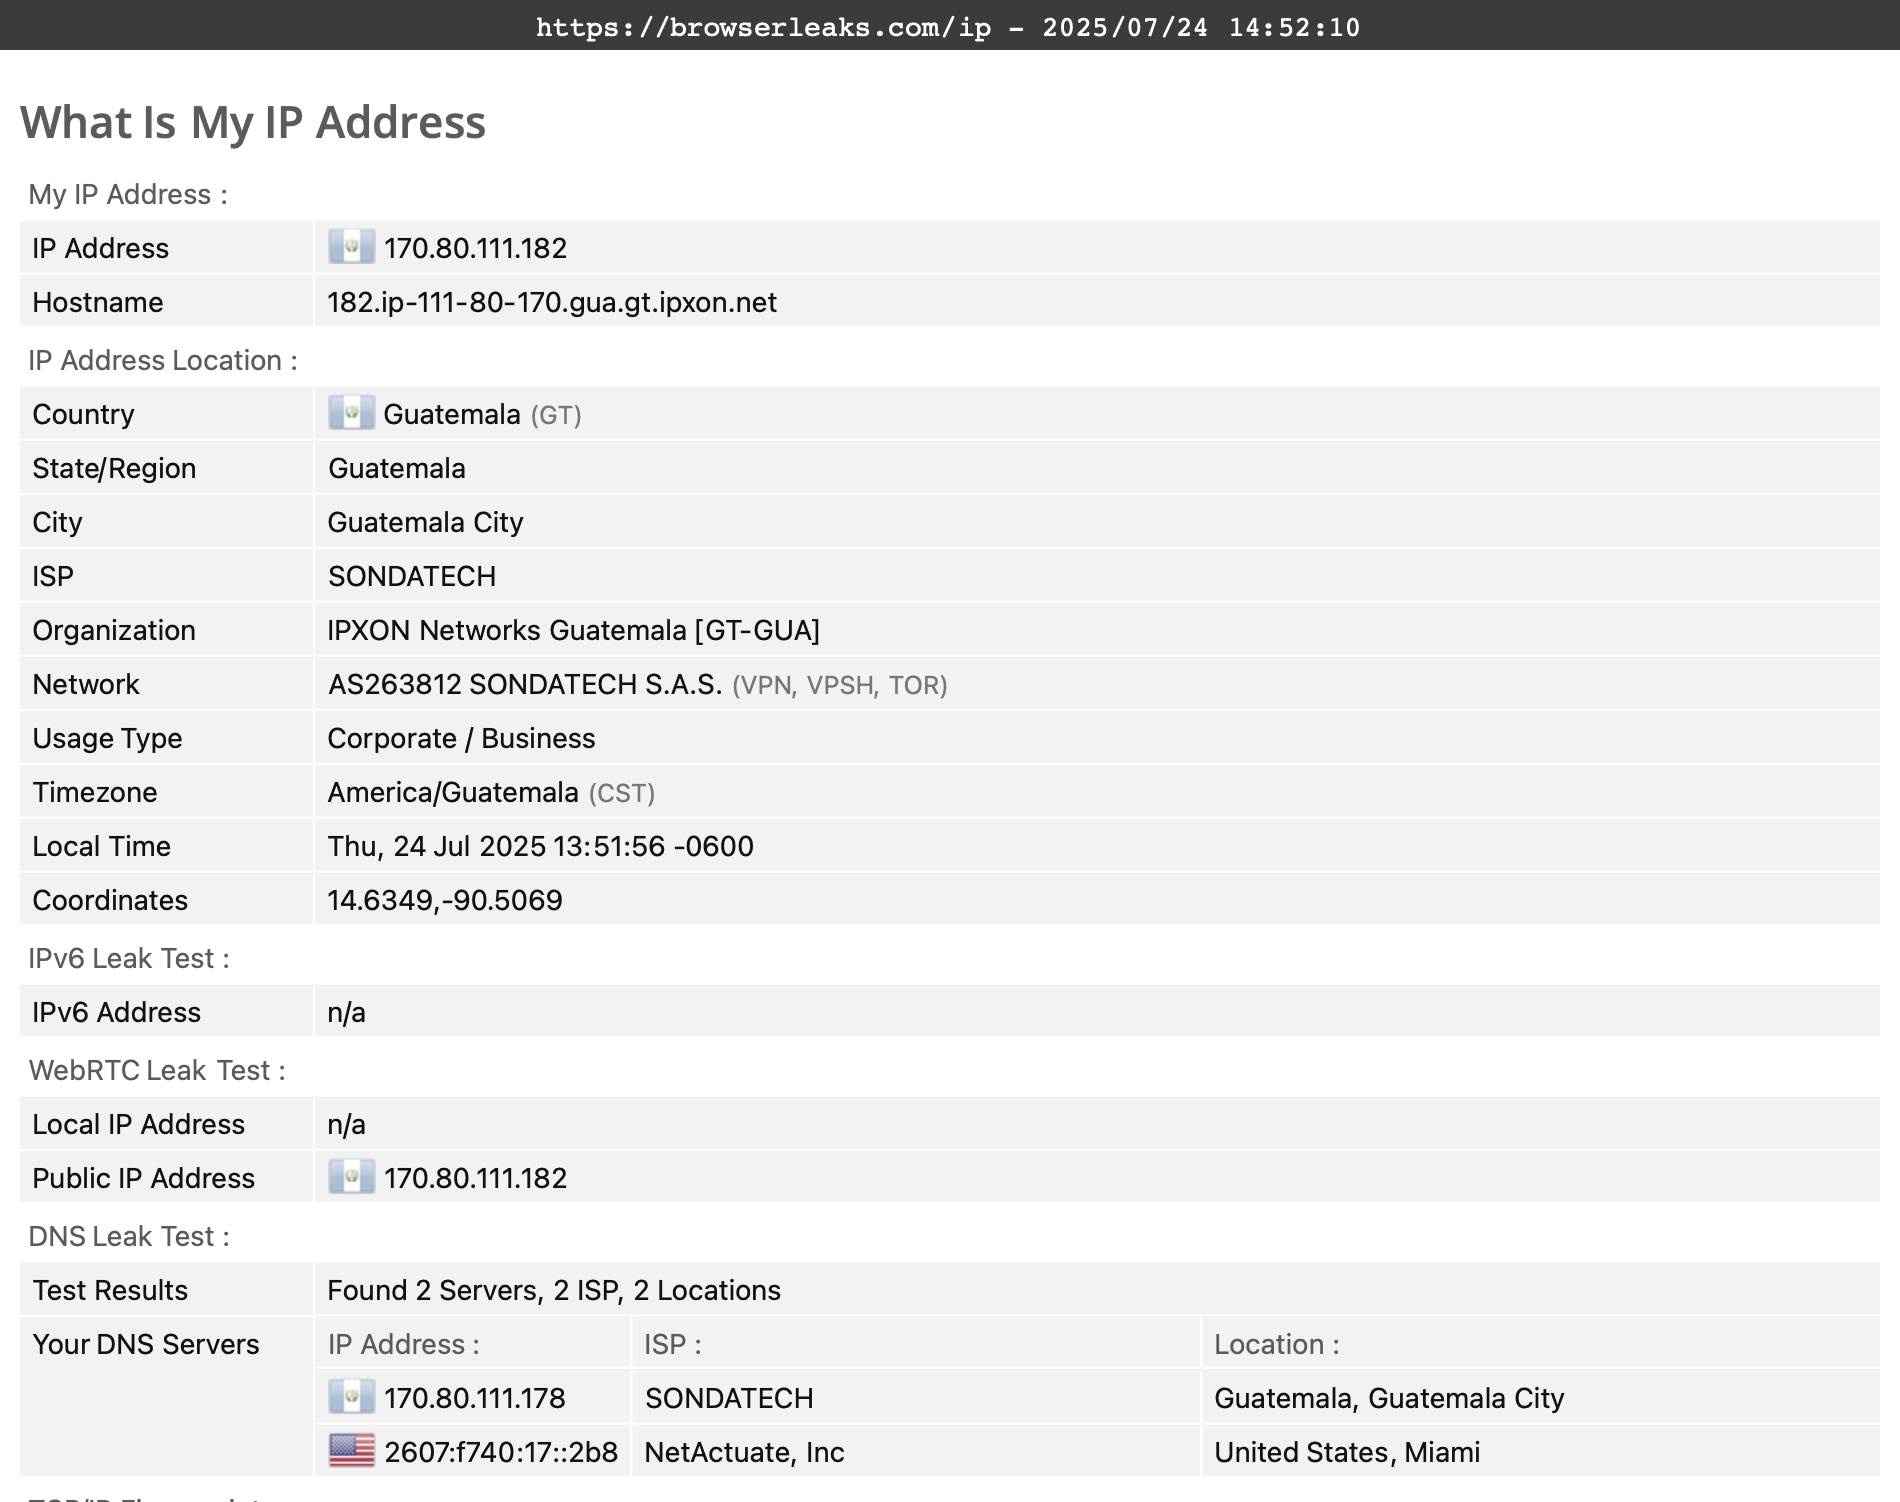This screenshot has width=1900, height=1502.
Task: Click location Guatemala, Guatemala City in DNS table
Action: coord(1389,1398)
